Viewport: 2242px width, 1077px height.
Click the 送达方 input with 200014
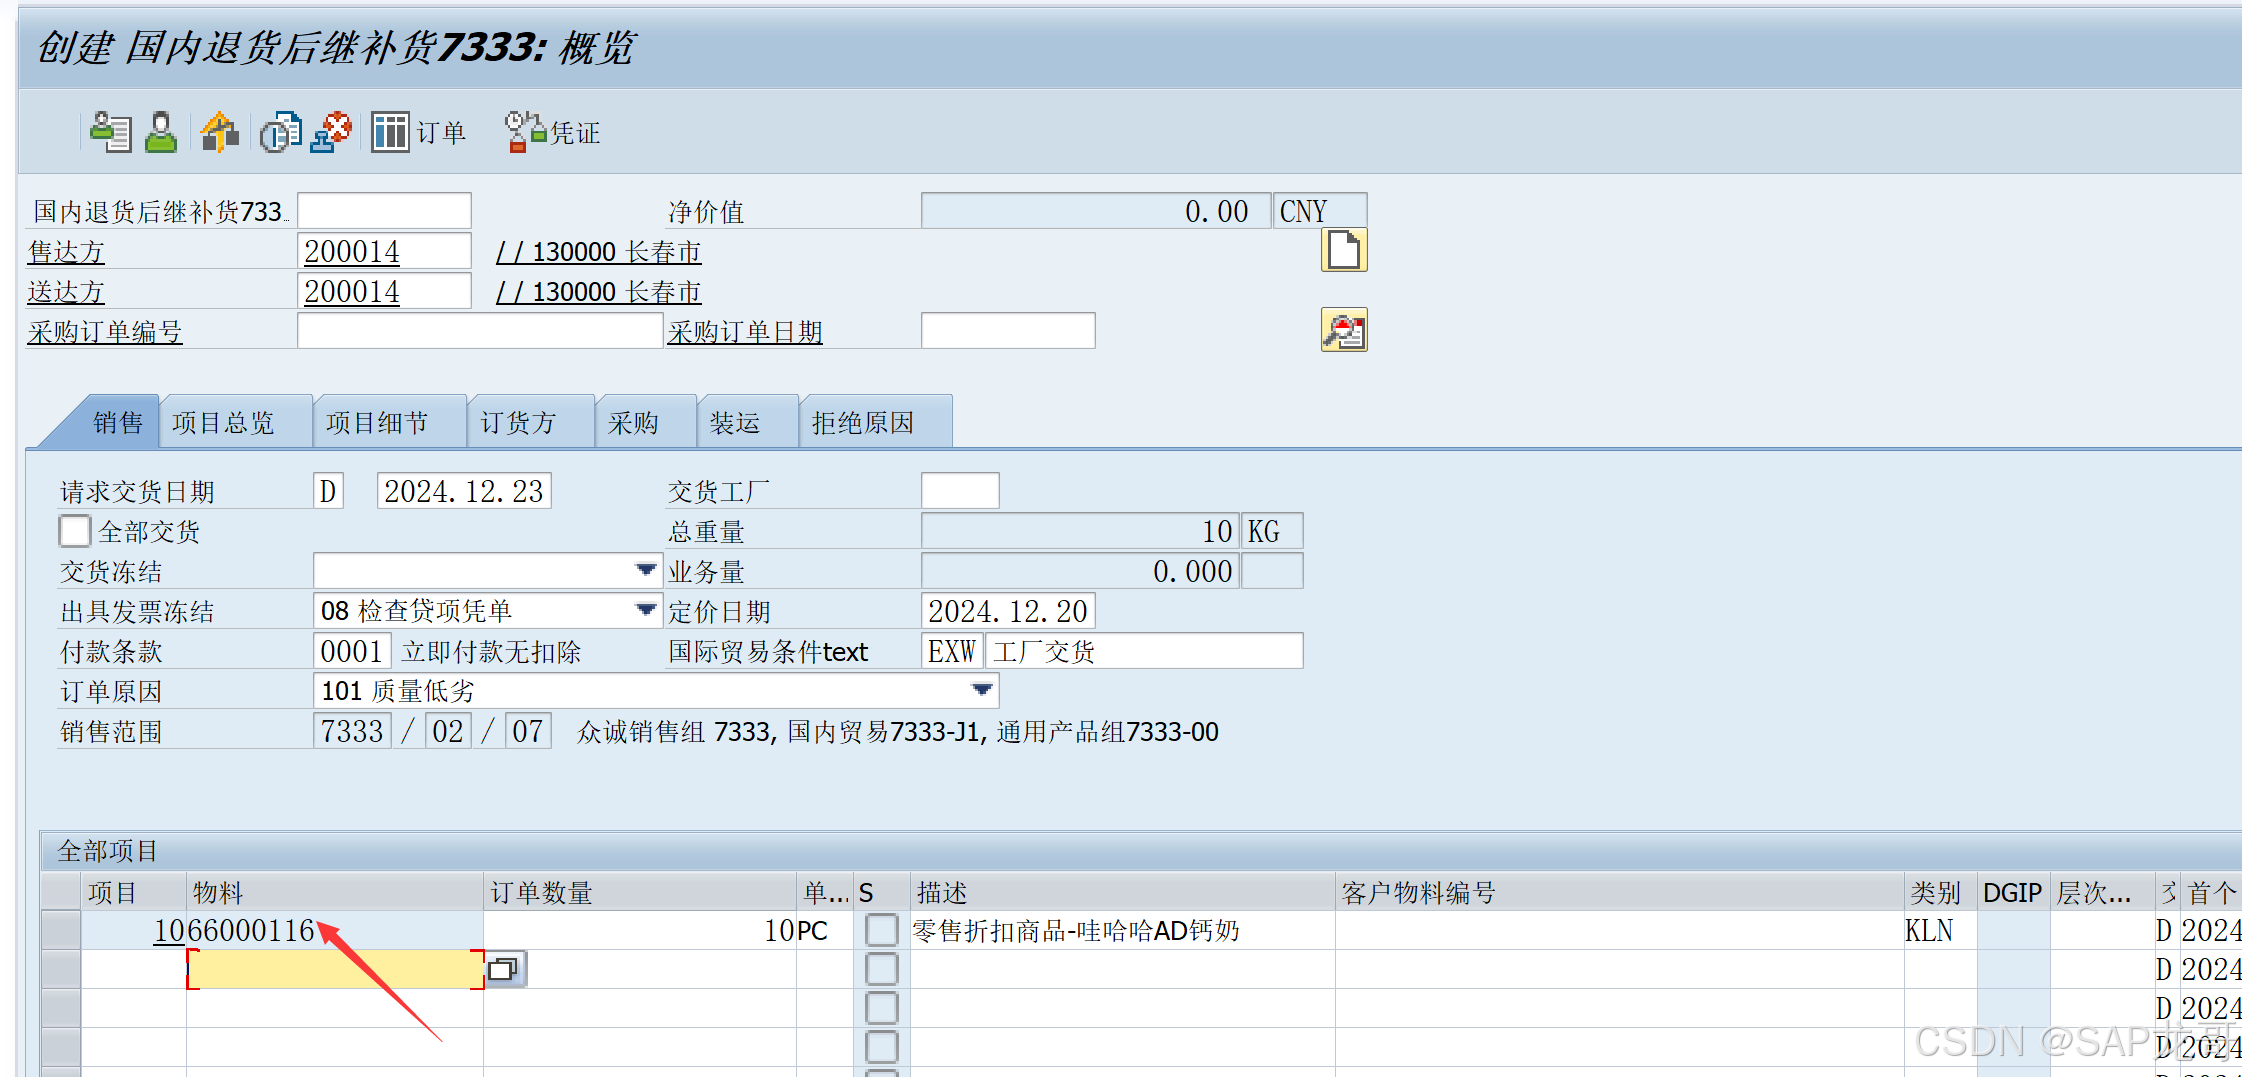(384, 290)
